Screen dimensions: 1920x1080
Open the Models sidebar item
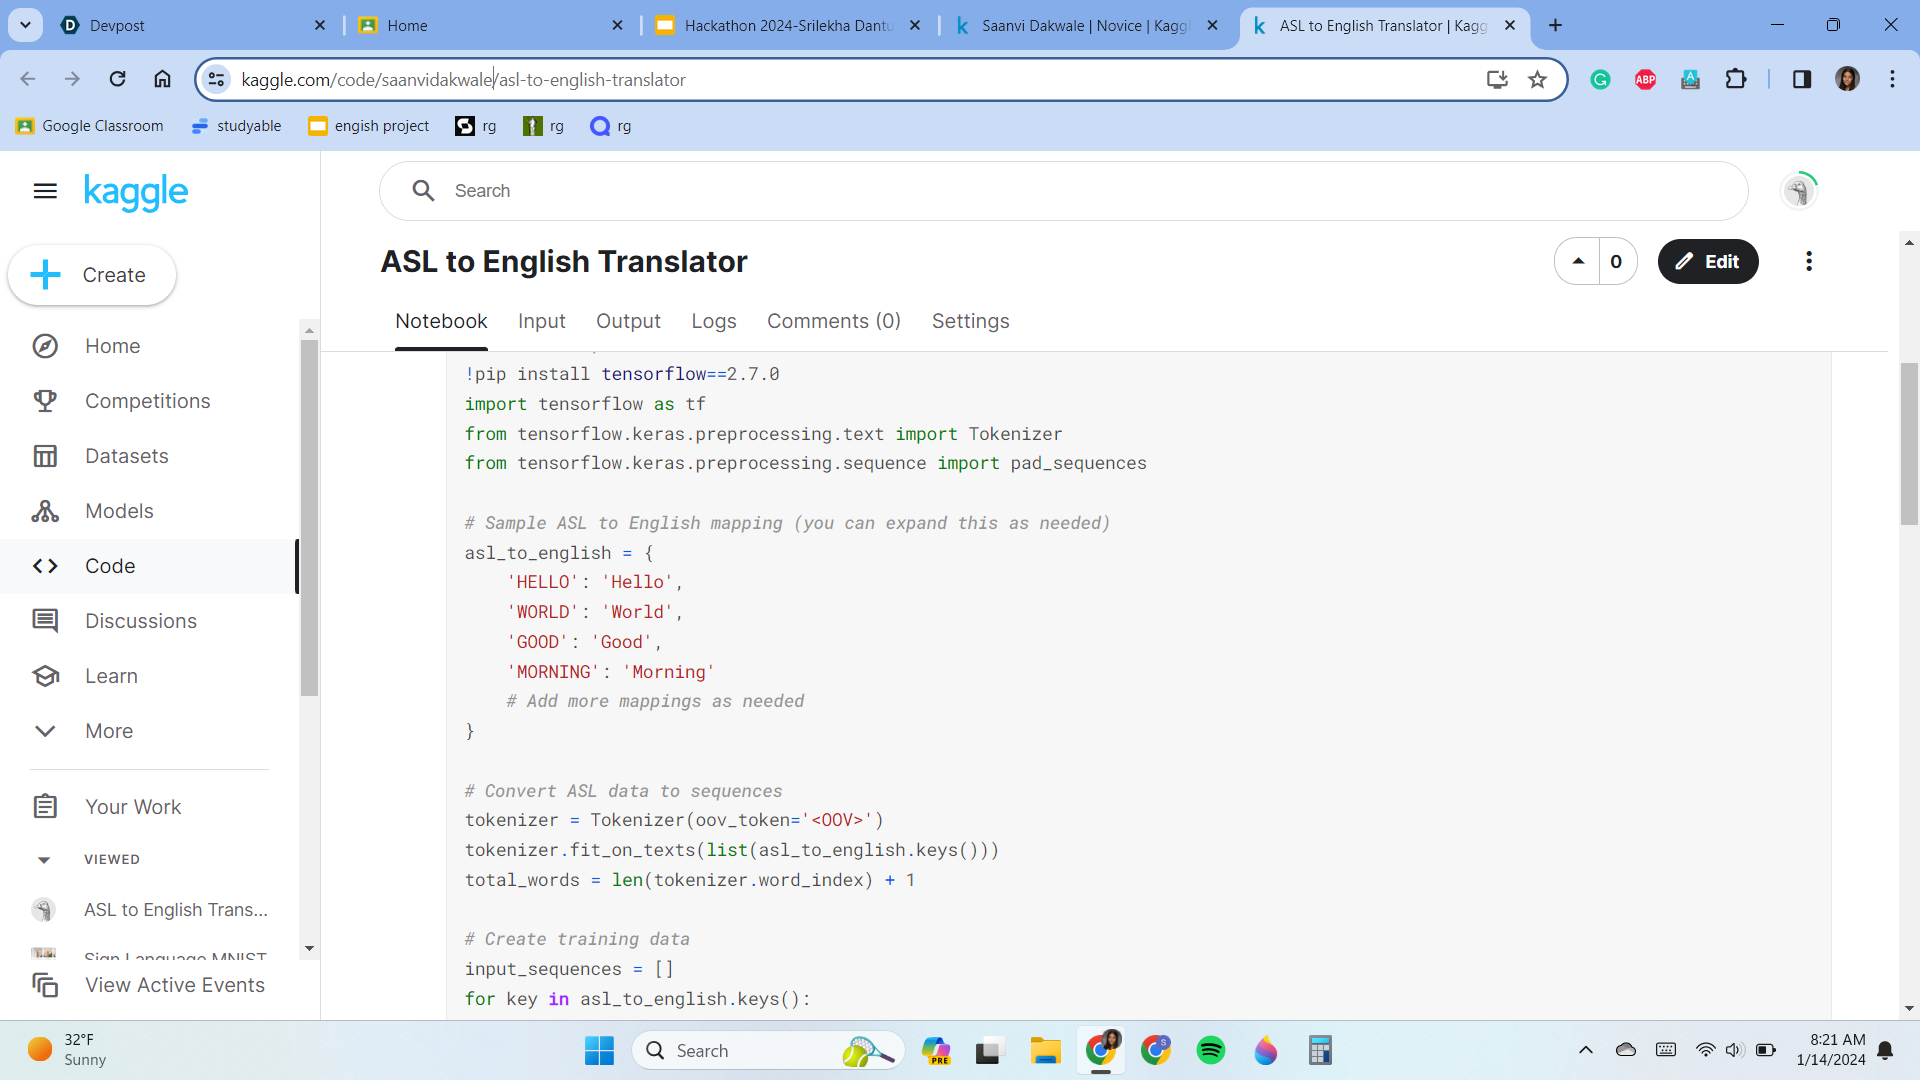[x=118, y=511]
